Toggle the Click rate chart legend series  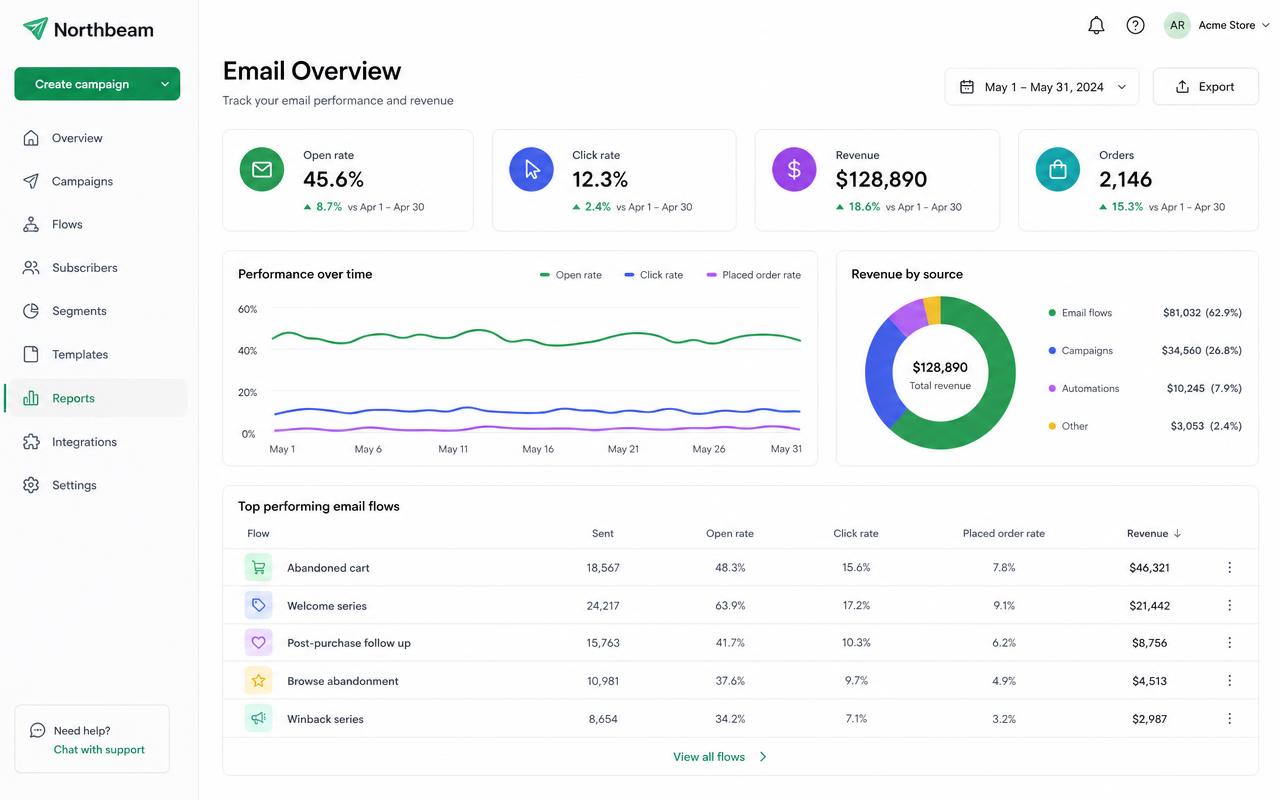pos(653,275)
